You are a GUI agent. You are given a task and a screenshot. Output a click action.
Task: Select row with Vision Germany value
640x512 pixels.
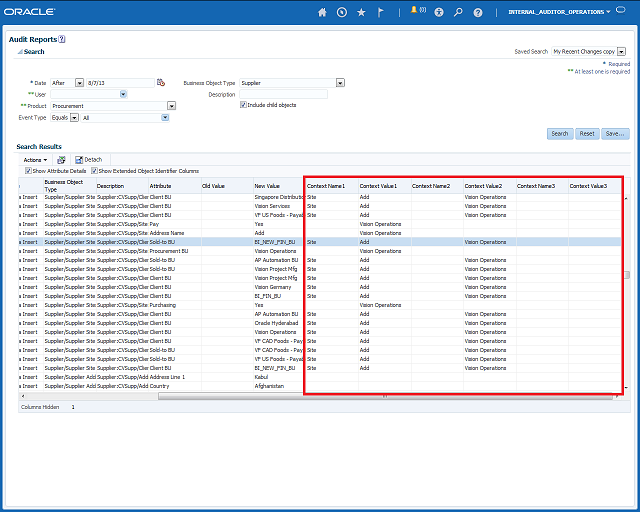point(320,287)
